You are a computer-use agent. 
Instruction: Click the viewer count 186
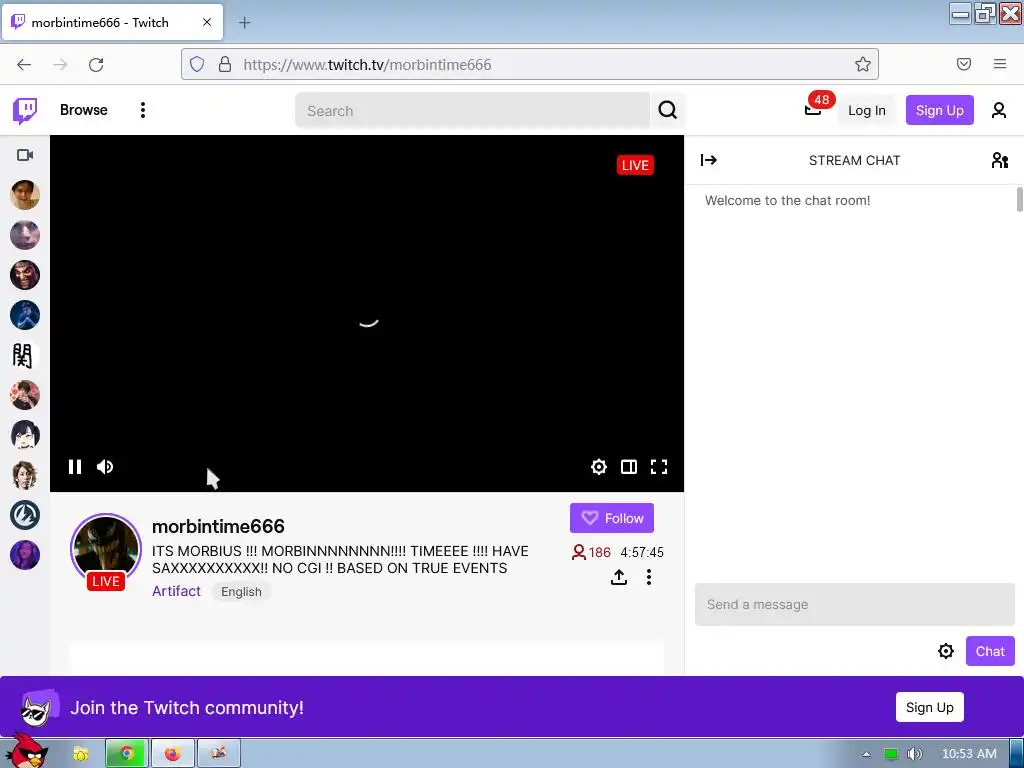[591, 552]
